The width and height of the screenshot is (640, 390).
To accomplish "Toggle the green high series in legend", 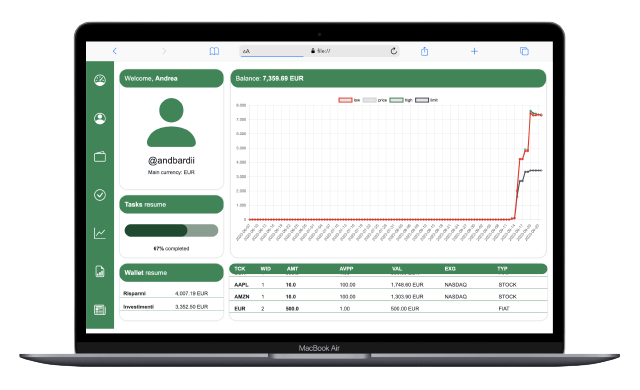I will [401, 100].
